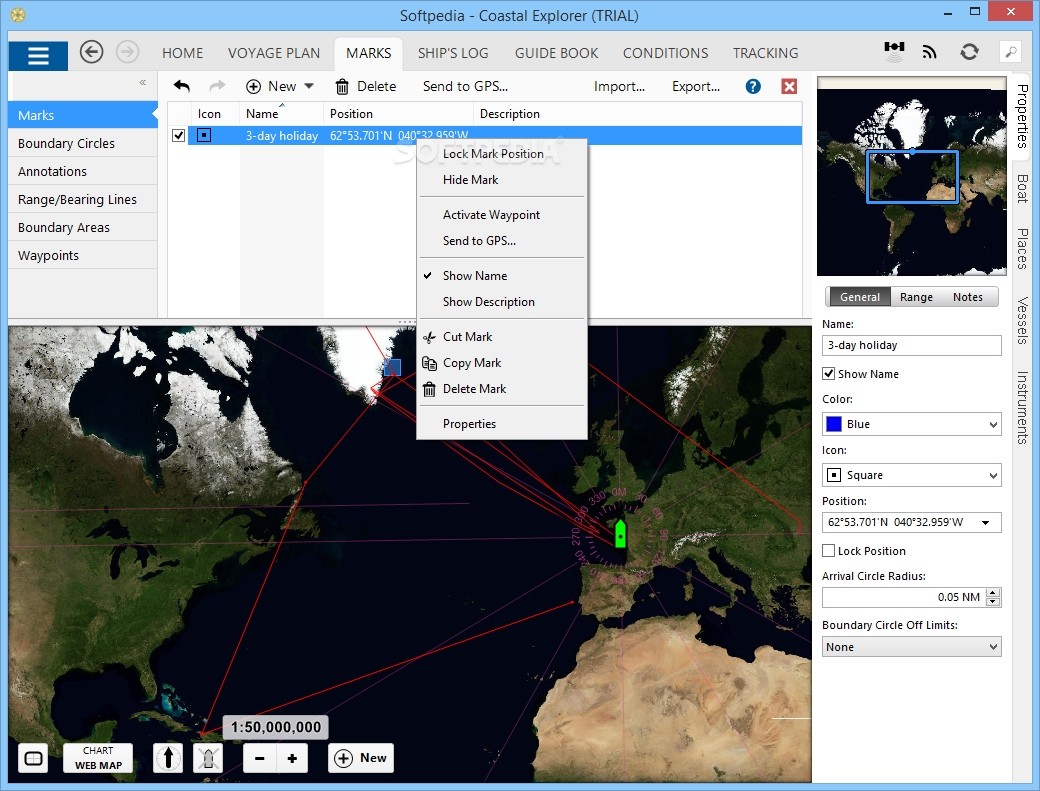Select Boundary Circles in sidebar
The height and width of the screenshot is (791, 1040).
83,143
